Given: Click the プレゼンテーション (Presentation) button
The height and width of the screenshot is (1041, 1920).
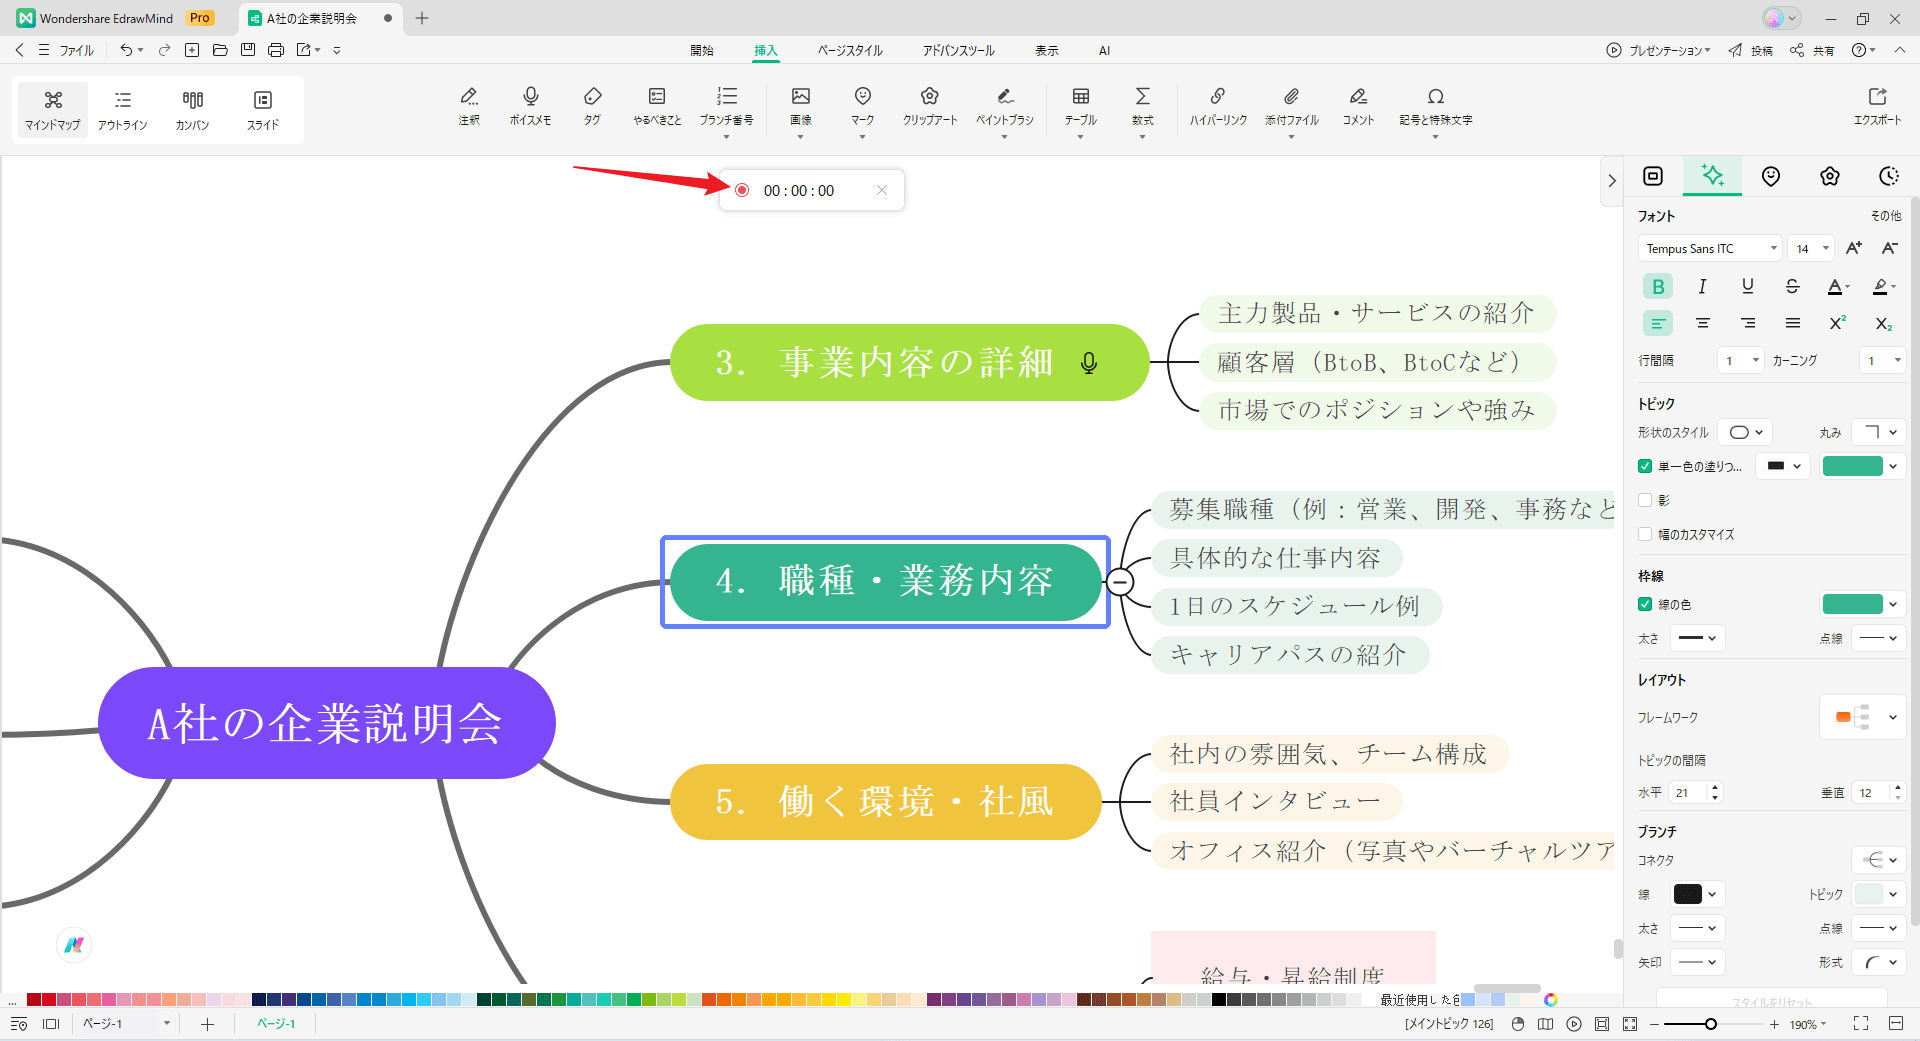Looking at the screenshot, I should tap(1658, 50).
